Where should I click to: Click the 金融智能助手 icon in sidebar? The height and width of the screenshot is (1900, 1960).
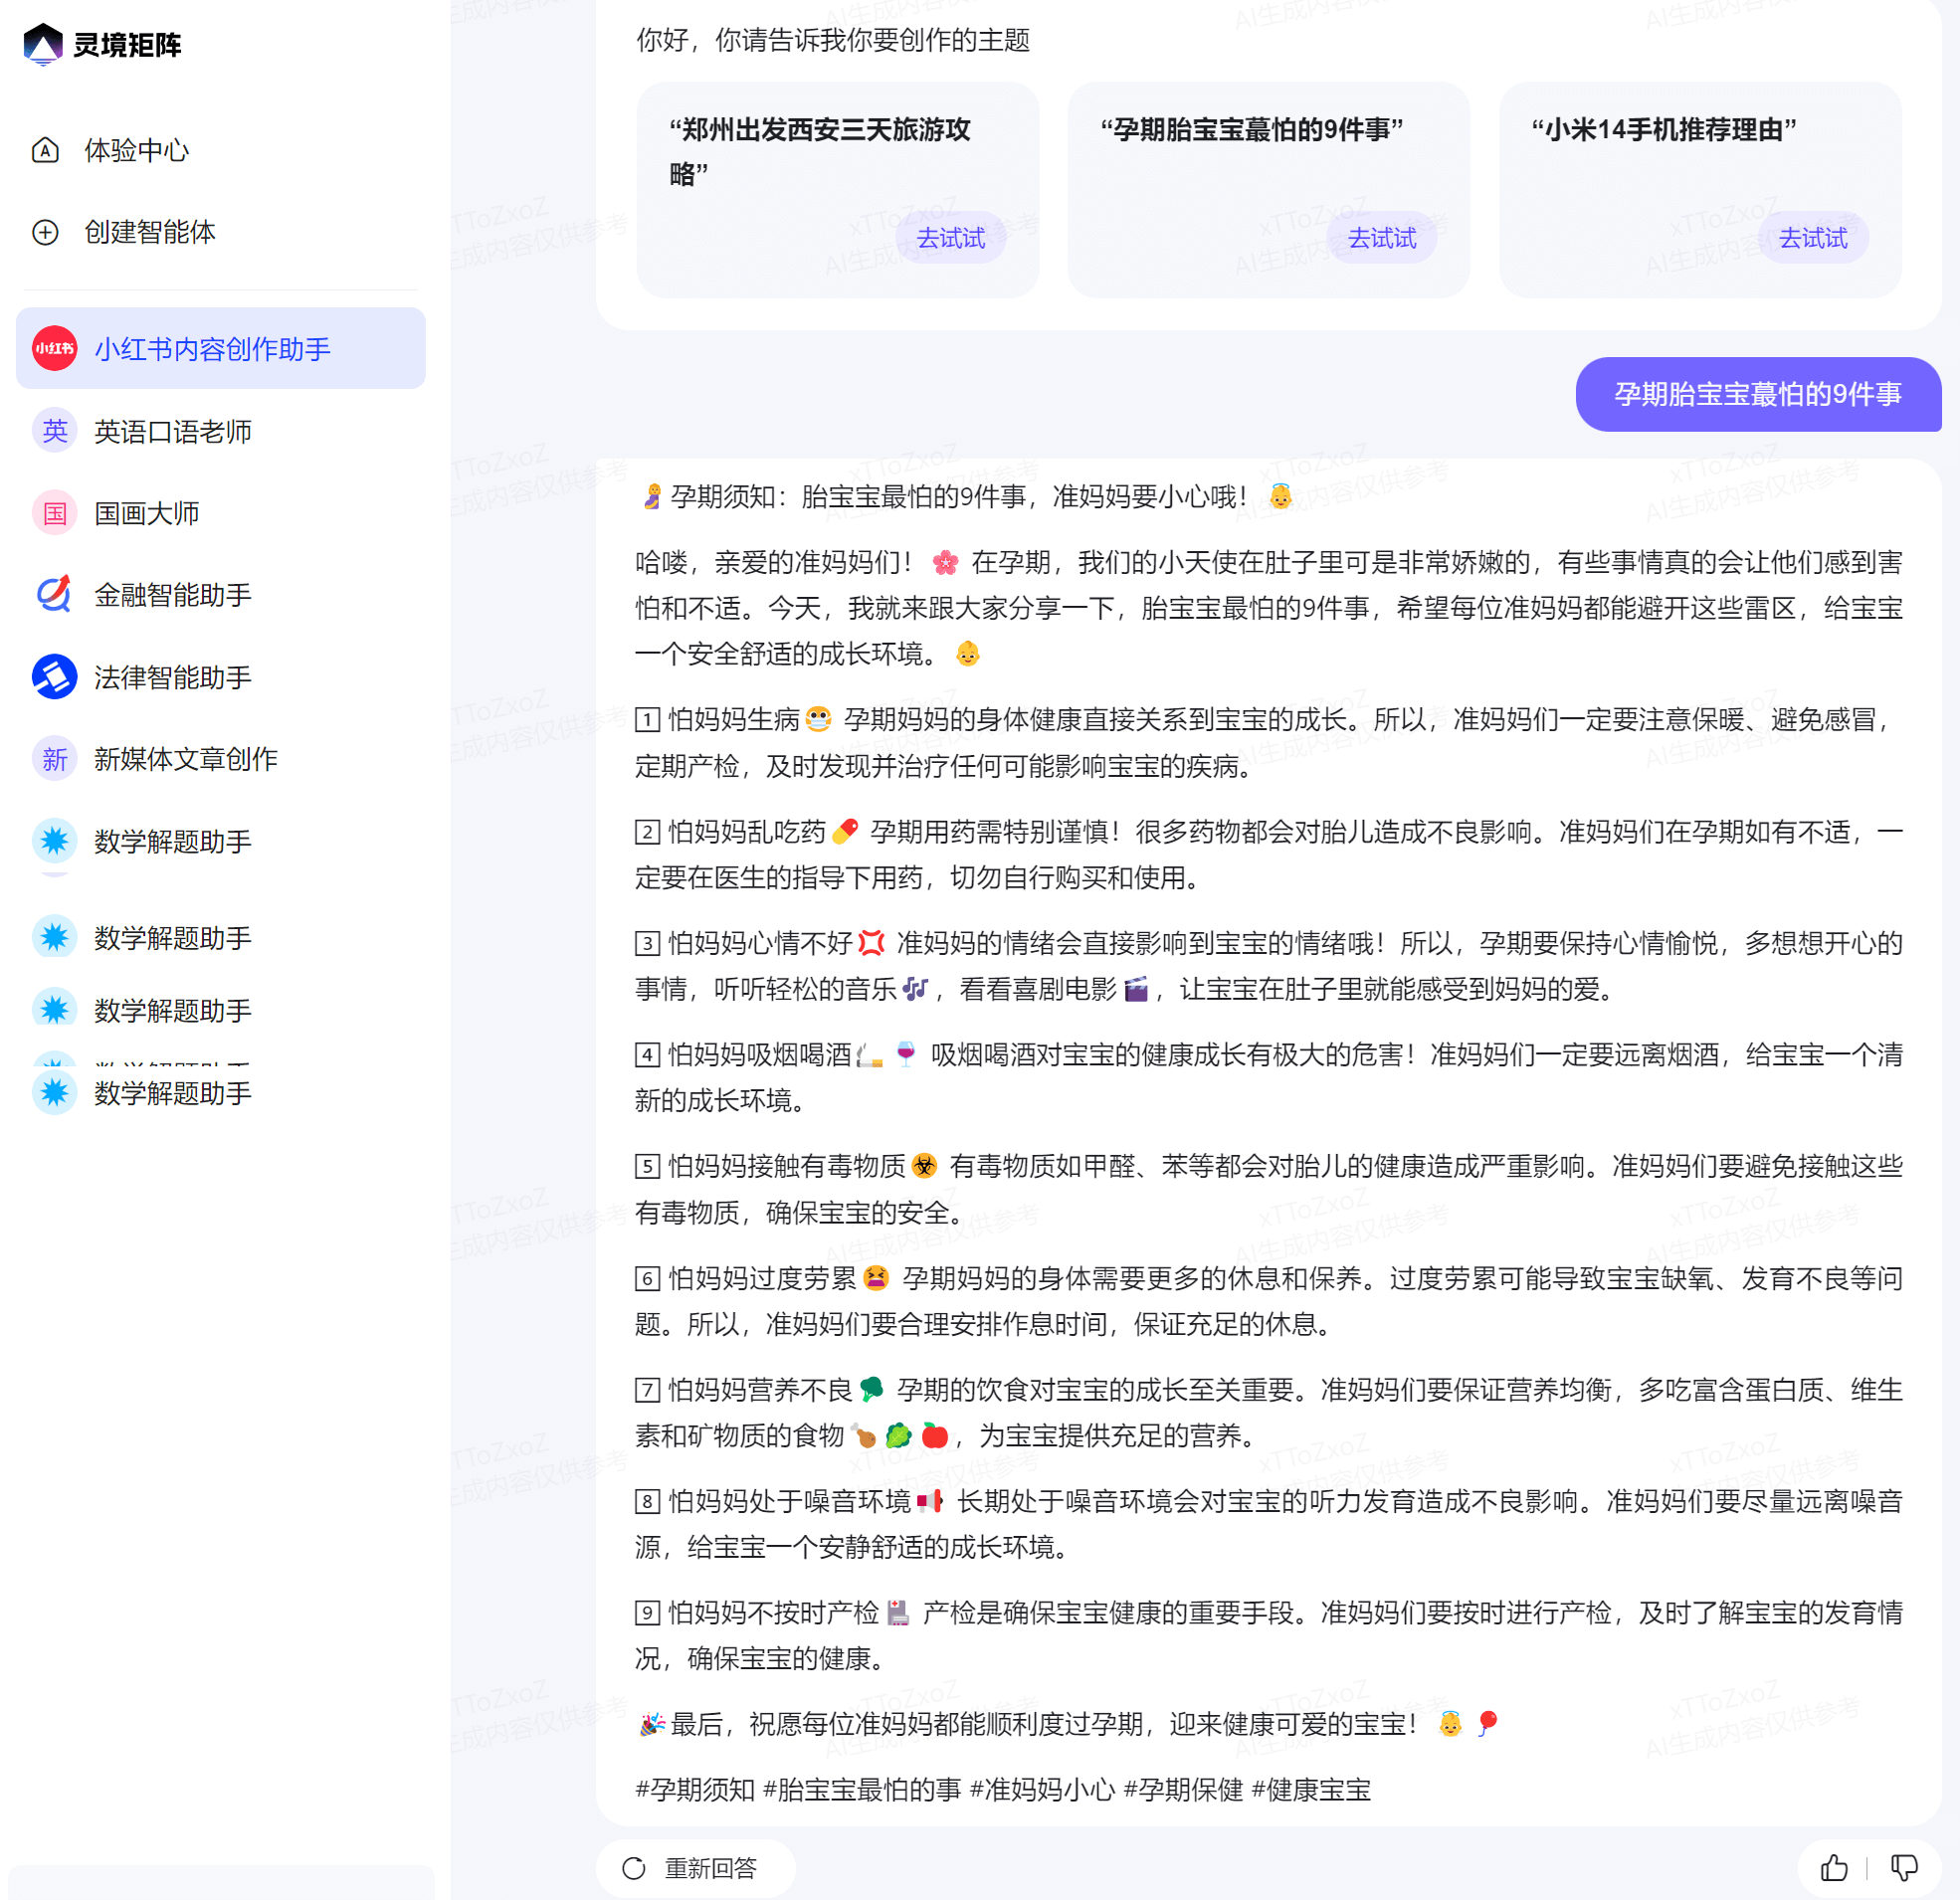54,595
